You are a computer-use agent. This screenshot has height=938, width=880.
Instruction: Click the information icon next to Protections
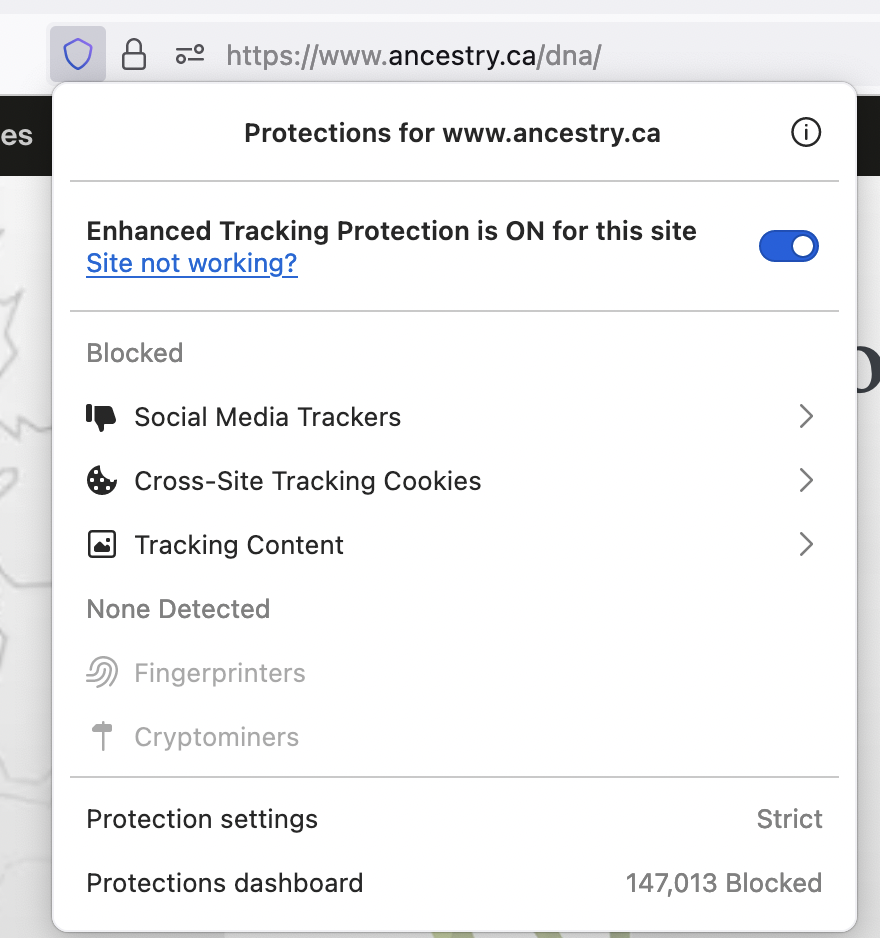click(806, 132)
